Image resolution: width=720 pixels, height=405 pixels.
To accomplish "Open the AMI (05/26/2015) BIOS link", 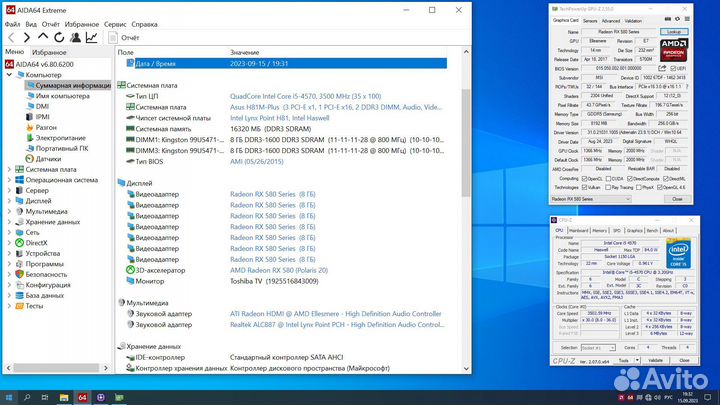I will pos(257,162).
